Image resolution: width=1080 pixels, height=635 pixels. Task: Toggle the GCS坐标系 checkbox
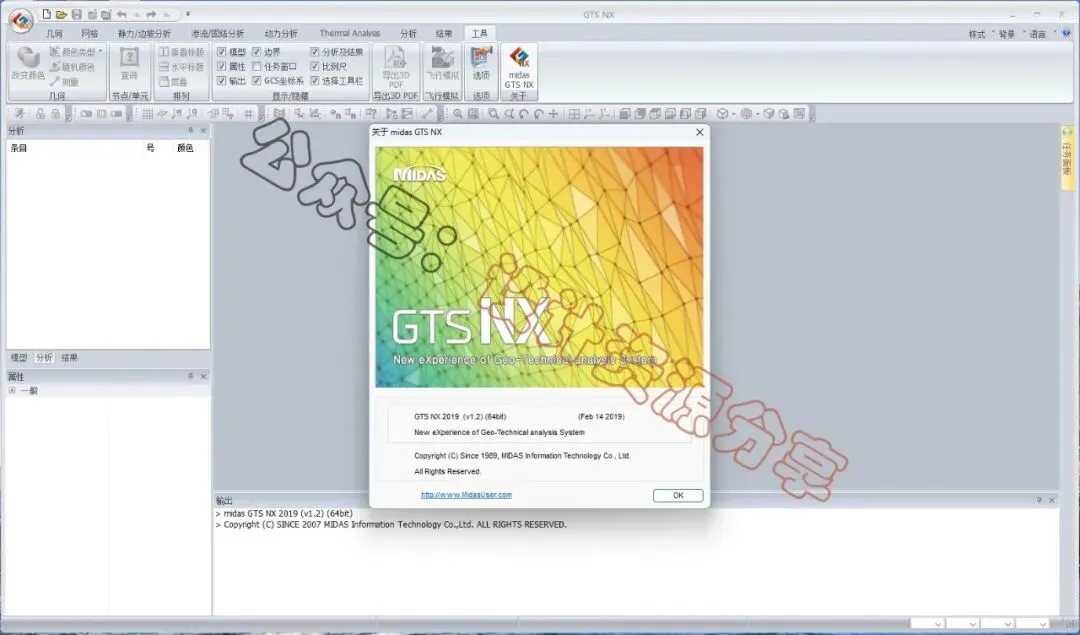point(256,81)
